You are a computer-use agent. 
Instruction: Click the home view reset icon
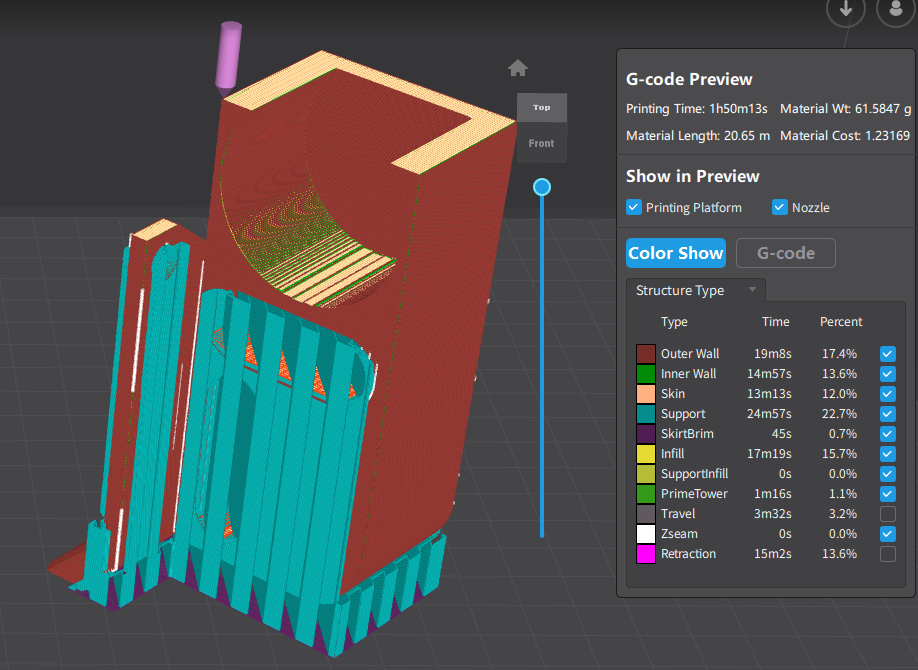tap(518, 68)
